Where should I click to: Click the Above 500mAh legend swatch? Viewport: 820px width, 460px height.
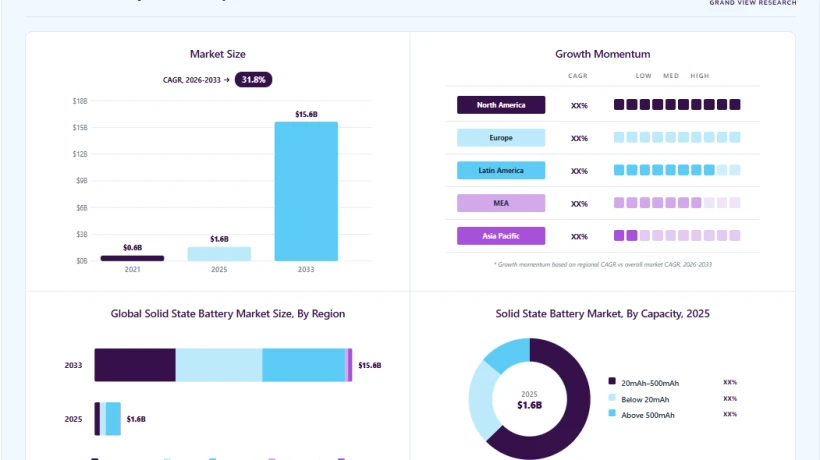(612, 413)
